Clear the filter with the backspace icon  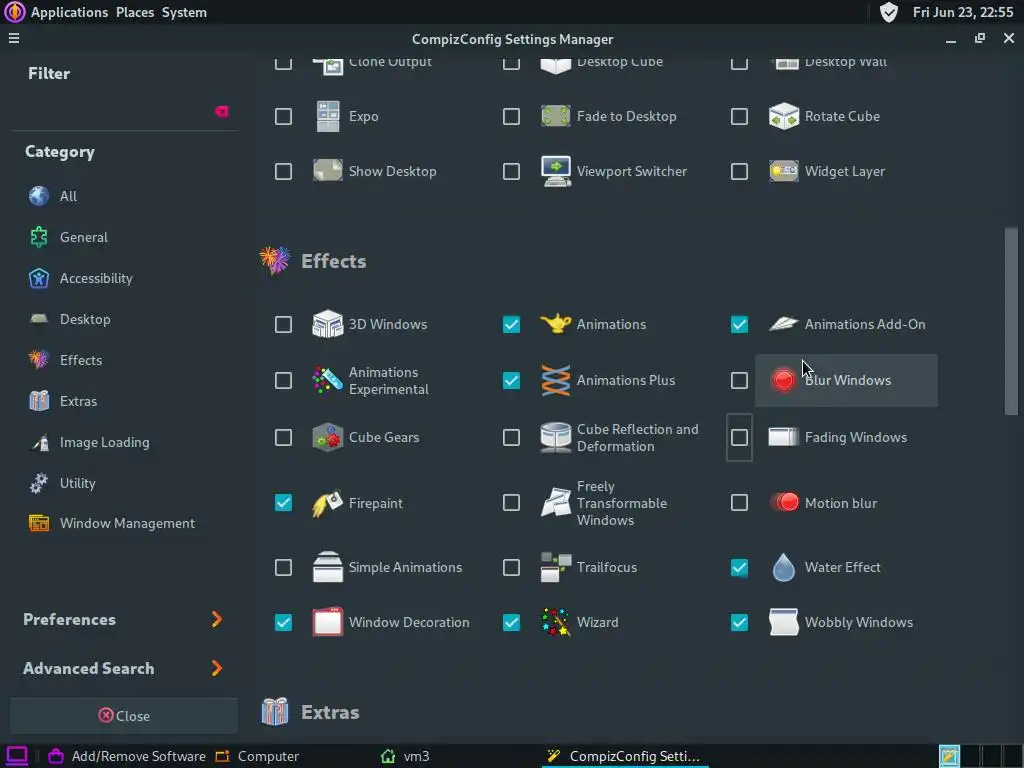point(221,112)
